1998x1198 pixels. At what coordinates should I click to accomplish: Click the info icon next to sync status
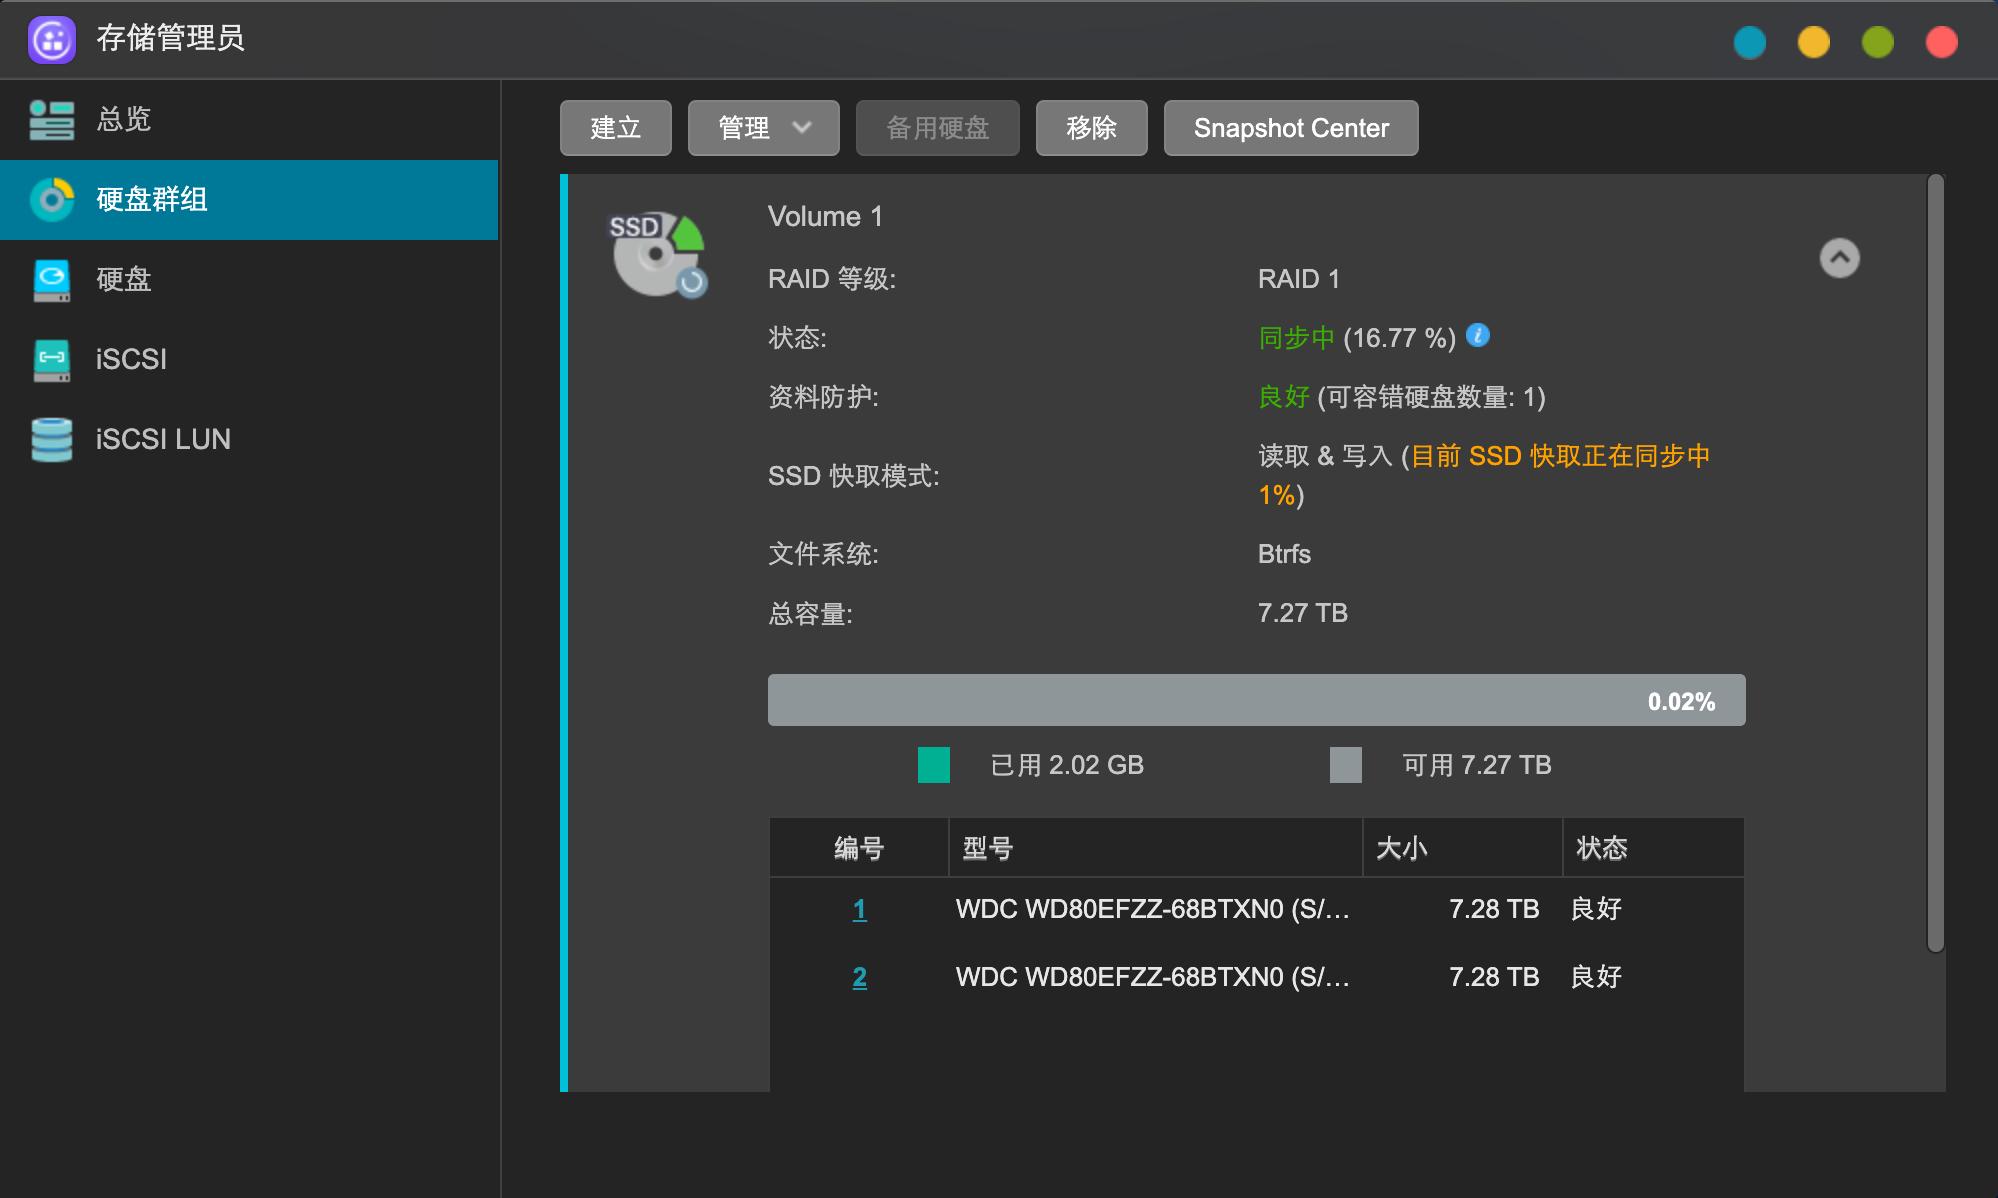(1477, 336)
